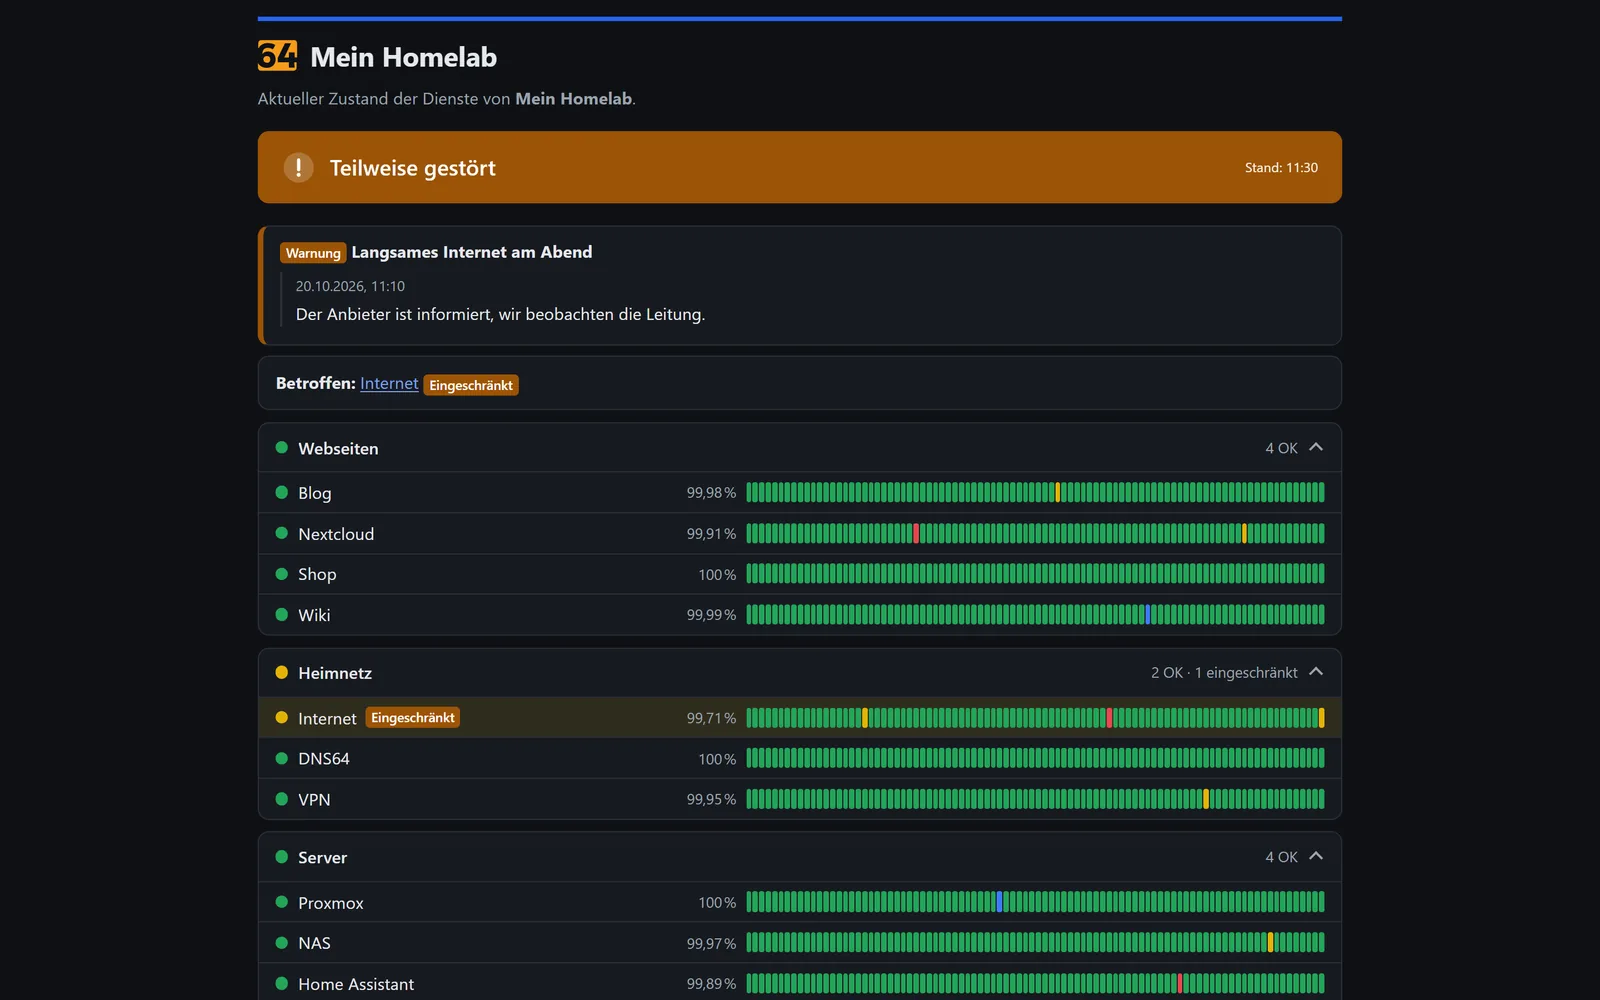This screenshot has width=1600, height=1000.
Task: Open the Internet link under Betroffen
Action: (x=389, y=383)
